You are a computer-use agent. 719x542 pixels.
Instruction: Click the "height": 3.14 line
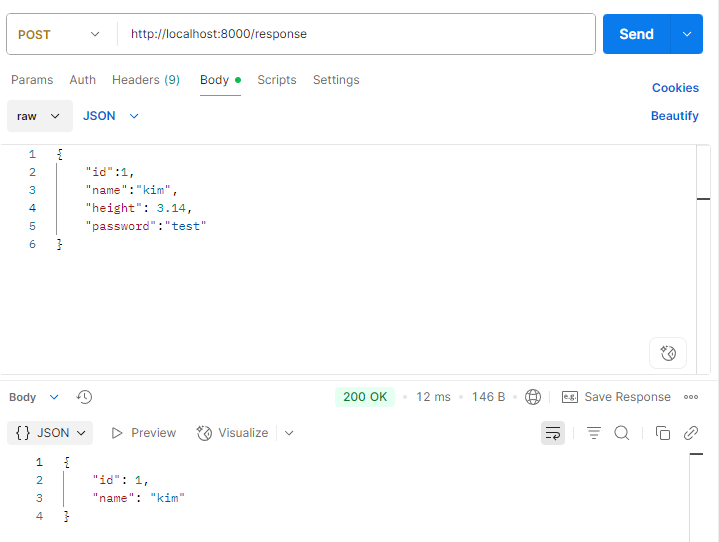138,208
